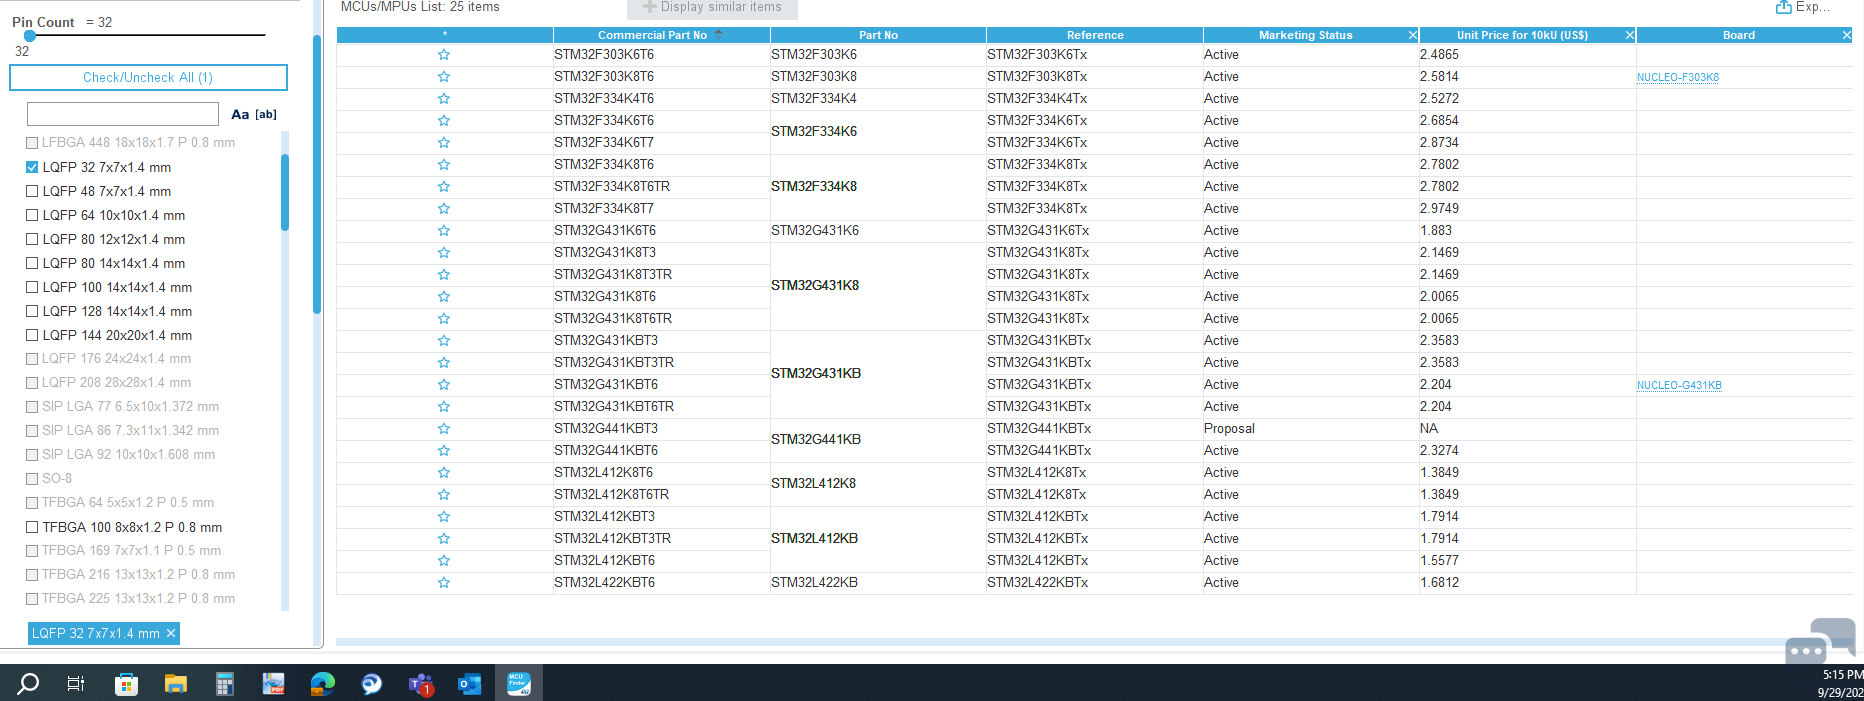This screenshot has width=1864, height=701.
Task: Toggle case sensitive Aa filter option
Action: click(x=240, y=114)
